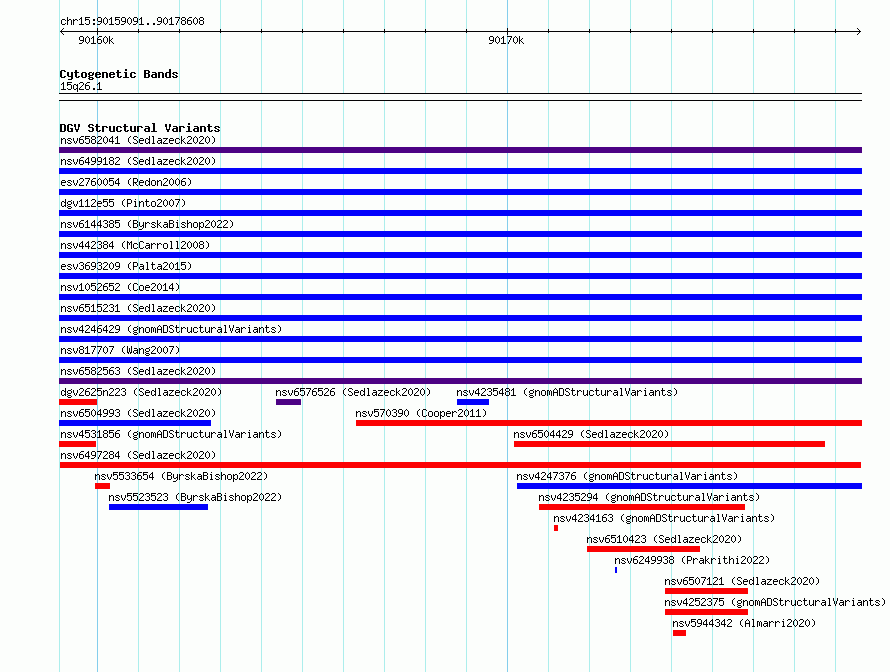Screen dimensions: 890x672
Task: Click the blue bar under nsv6499182
Action: point(460,171)
